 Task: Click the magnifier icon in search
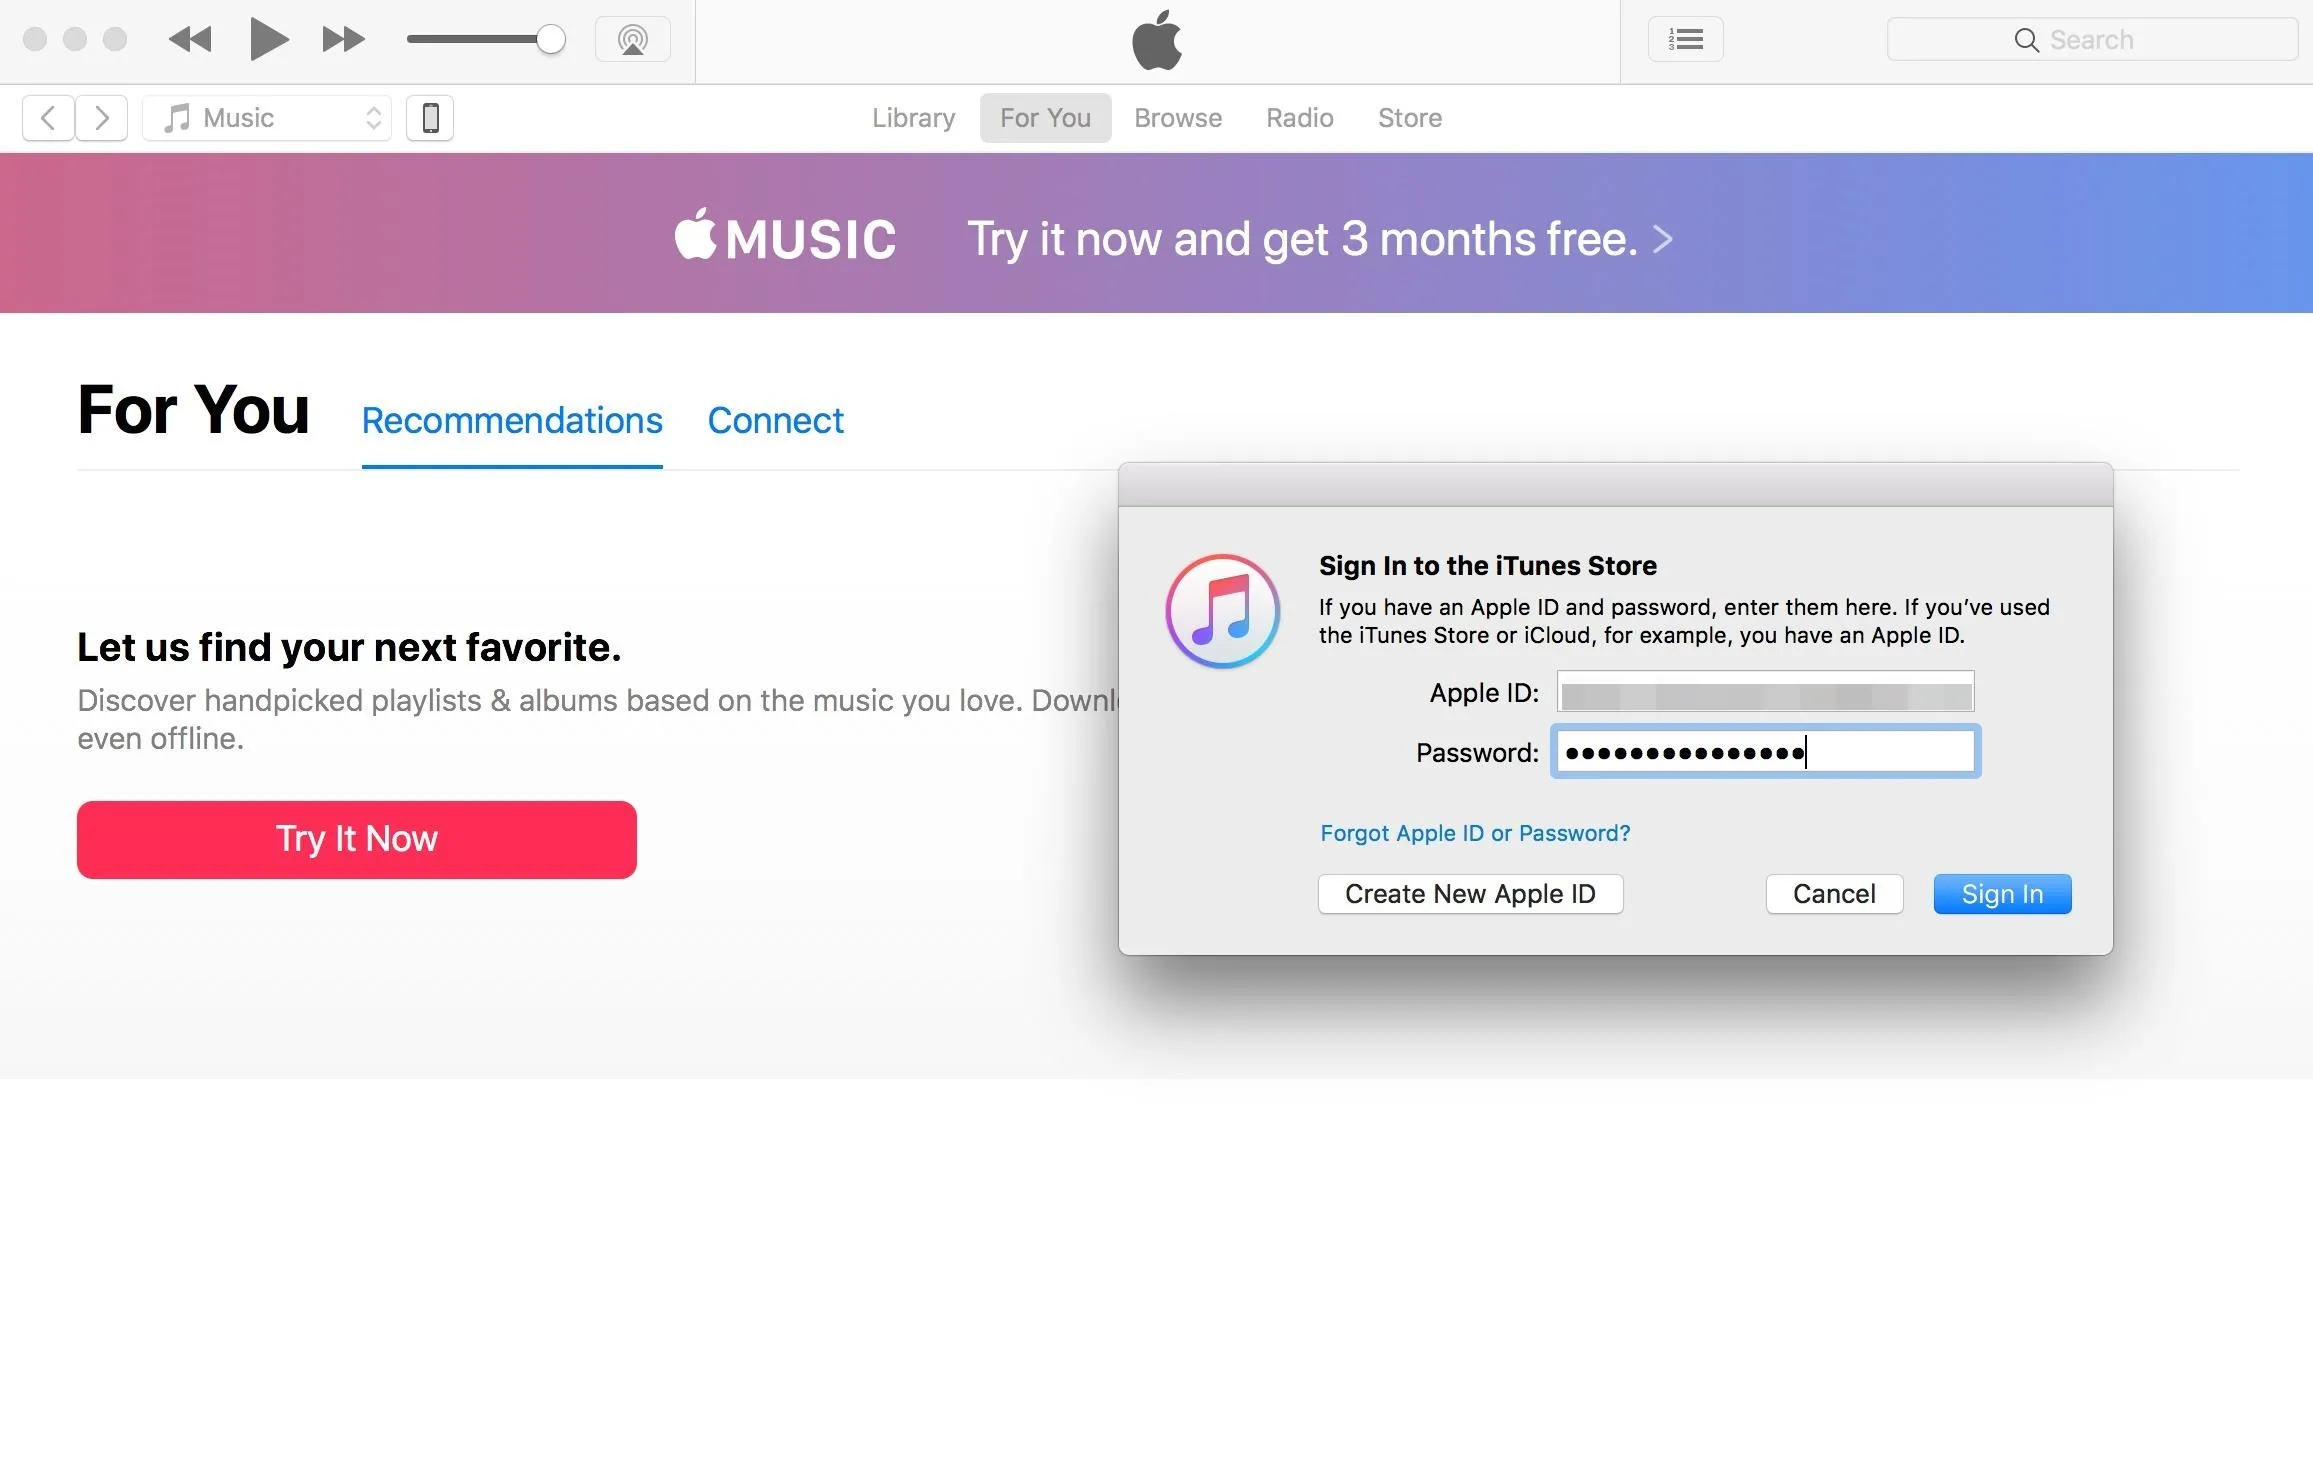pos(2026,40)
